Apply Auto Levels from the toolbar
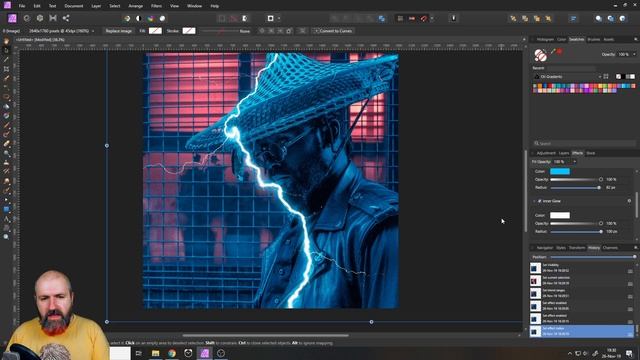The height and width of the screenshot is (360, 640). click(127, 18)
